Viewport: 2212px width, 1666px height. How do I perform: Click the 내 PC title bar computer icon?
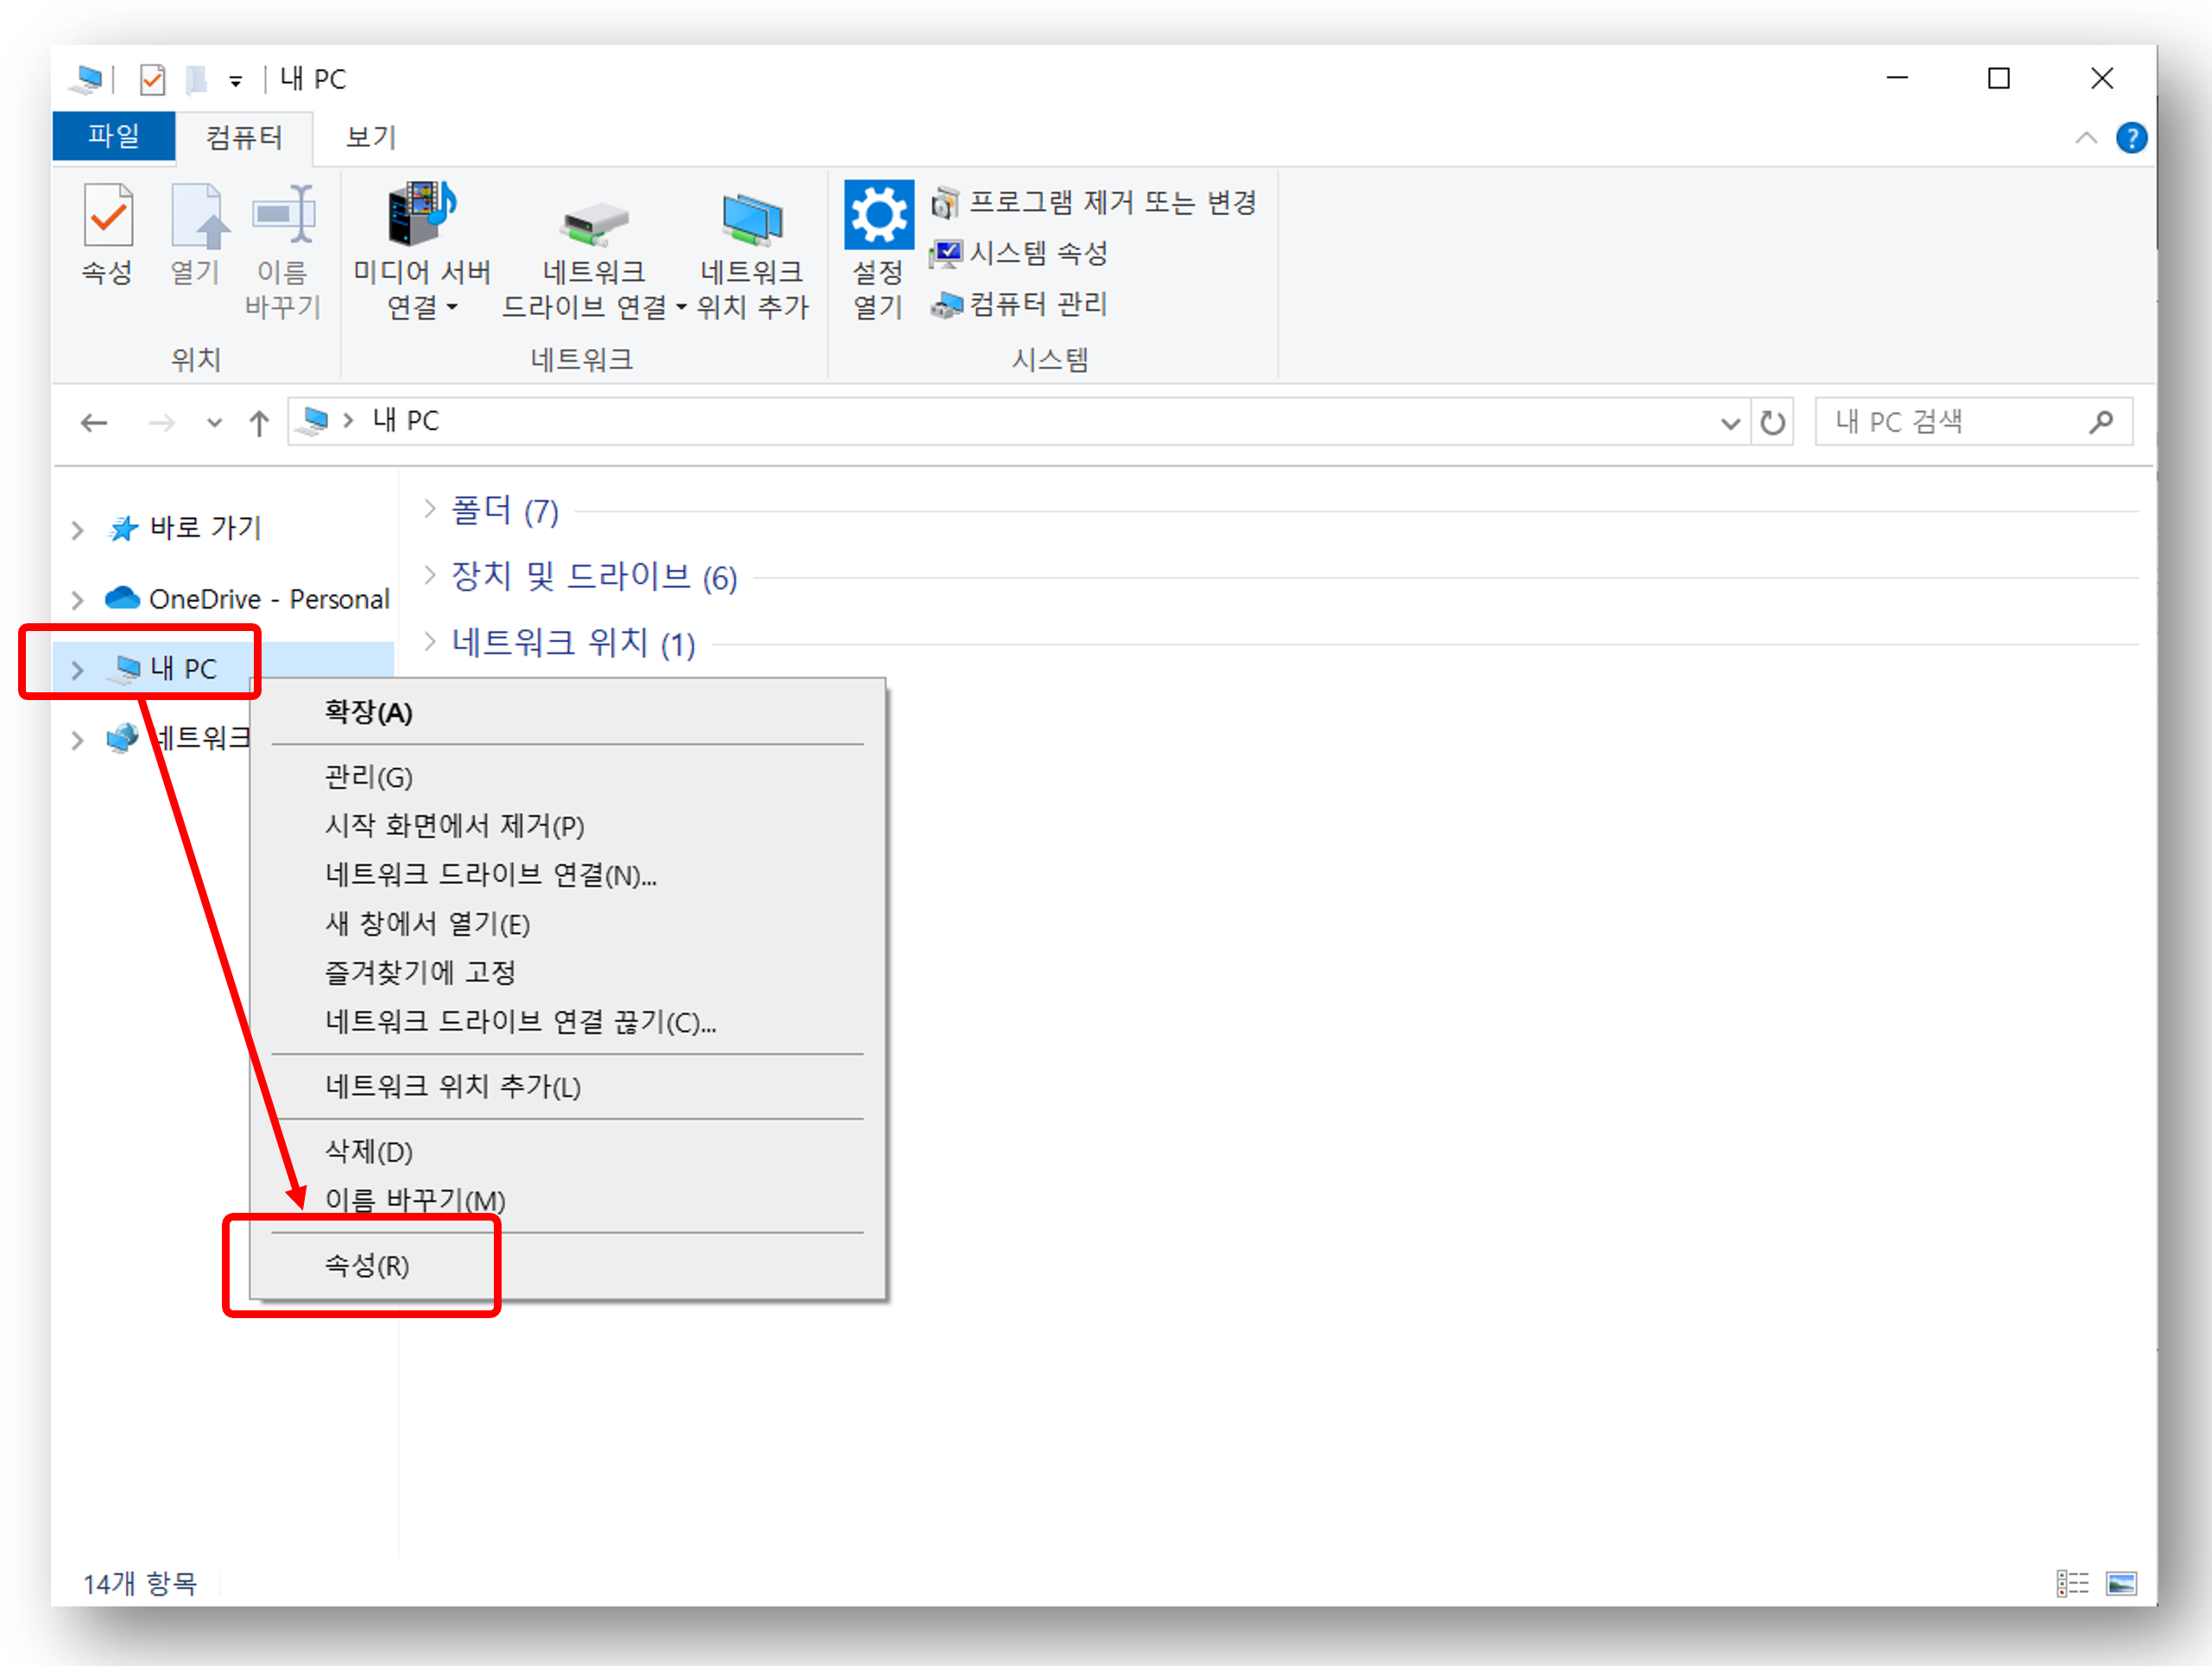pyautogui.click(x=87, y=79)
